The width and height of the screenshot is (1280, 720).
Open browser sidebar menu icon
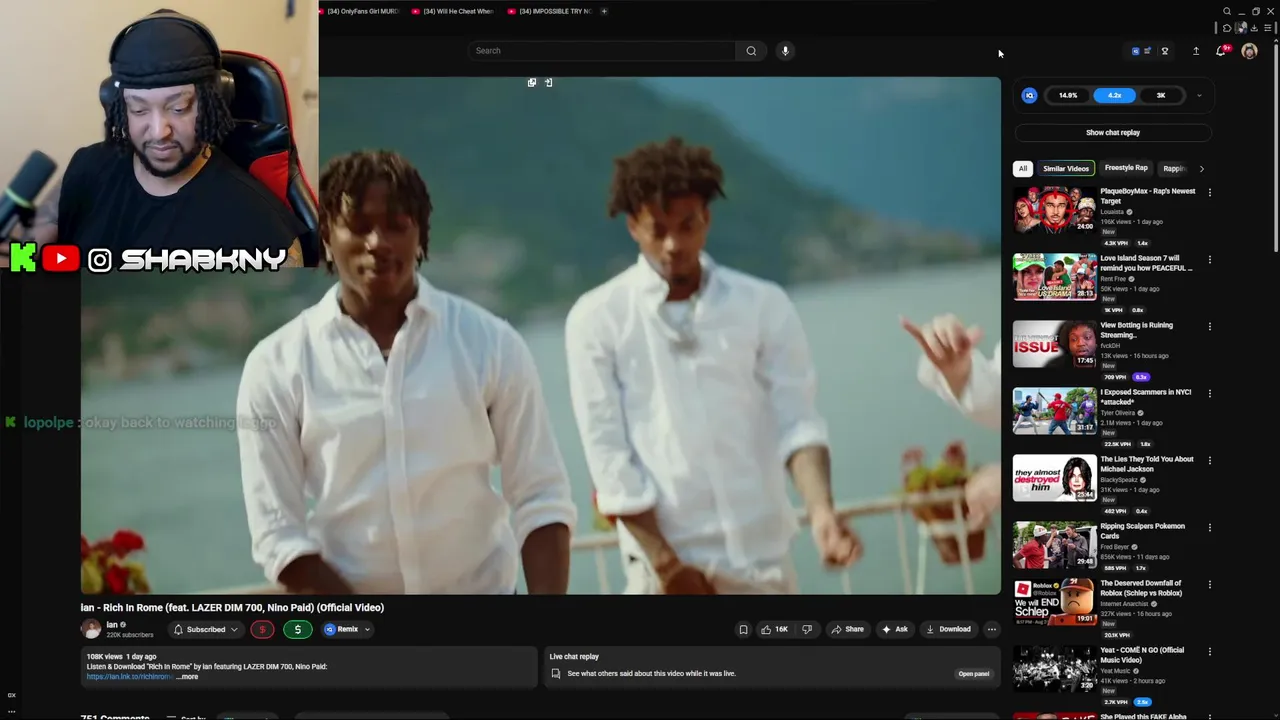1267,28
